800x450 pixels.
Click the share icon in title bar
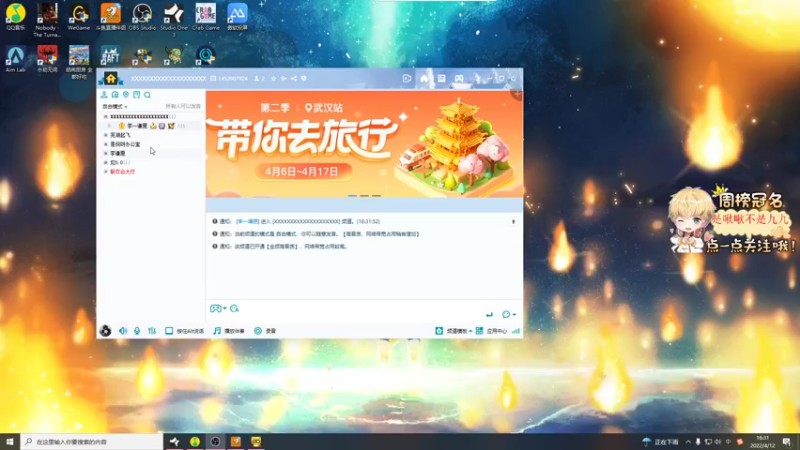[294, 79]
